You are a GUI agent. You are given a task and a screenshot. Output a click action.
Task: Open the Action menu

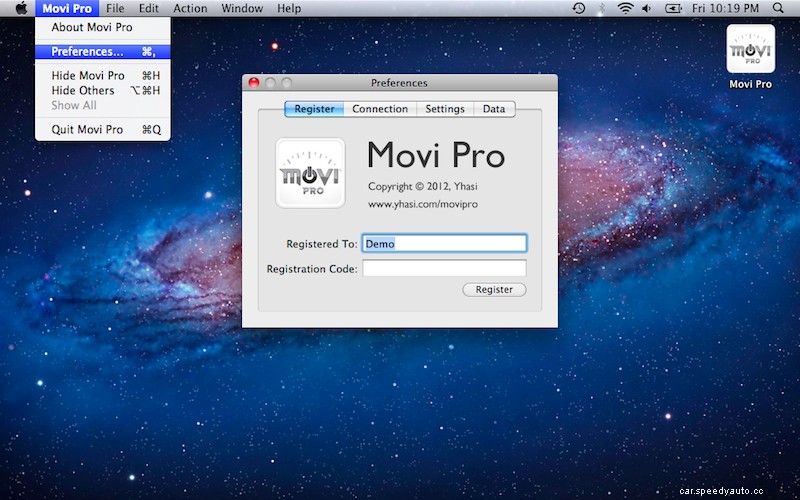pos(190,8)
